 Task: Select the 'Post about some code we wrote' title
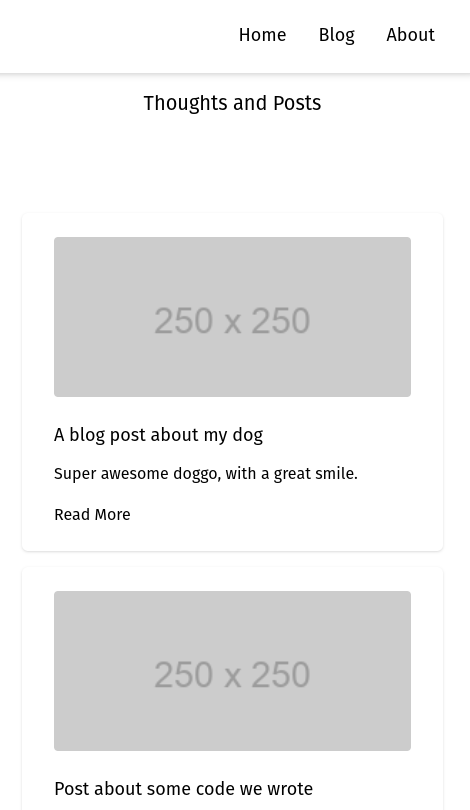click(x=183, y=789)
